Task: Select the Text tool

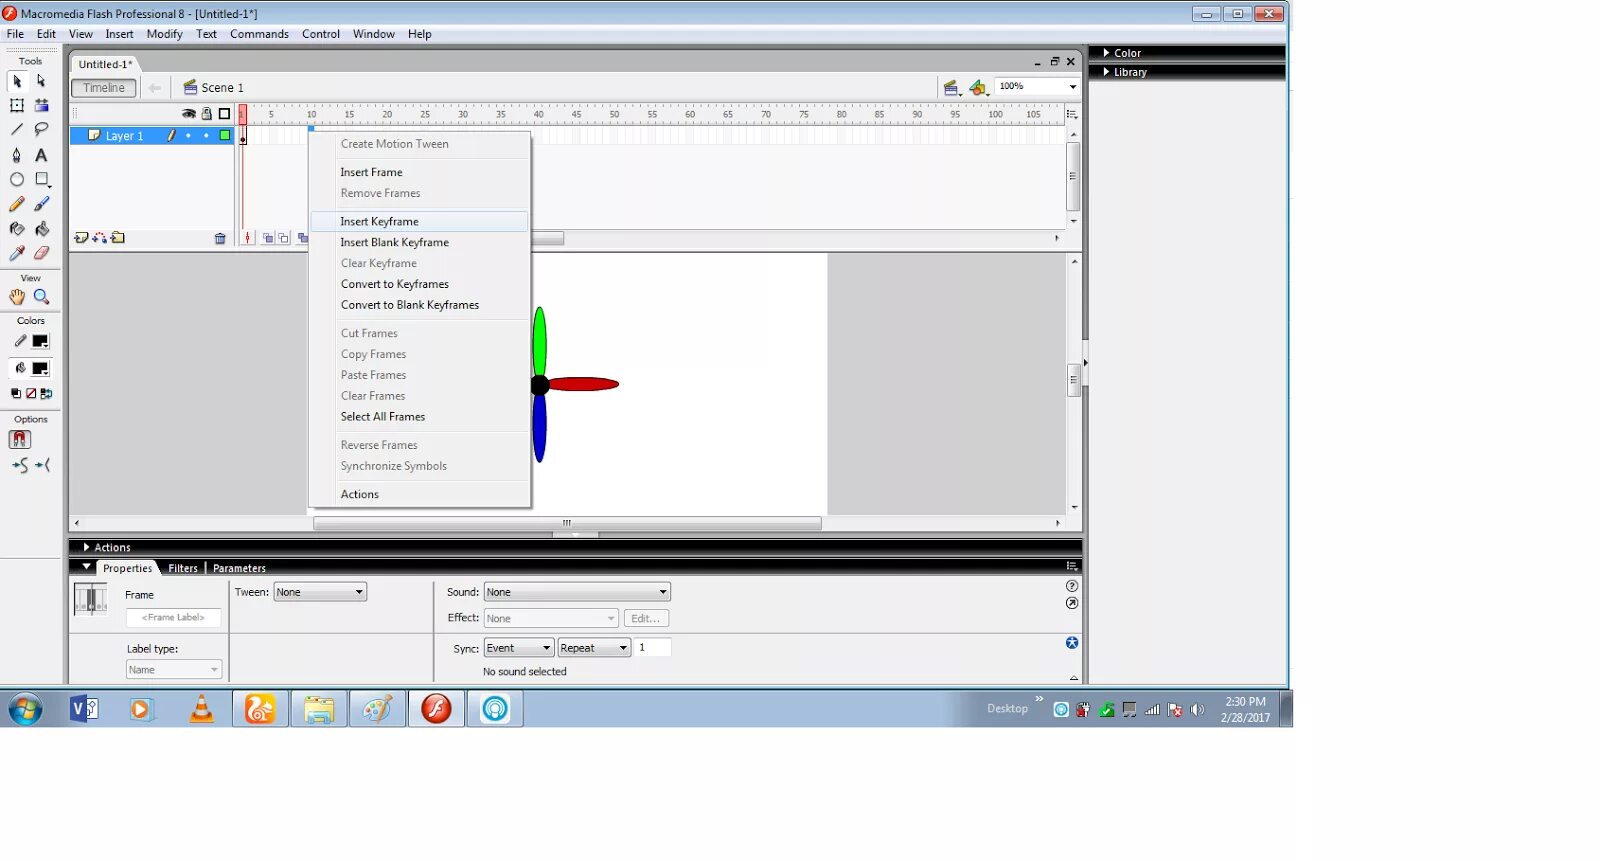Action: coord(41,155)
